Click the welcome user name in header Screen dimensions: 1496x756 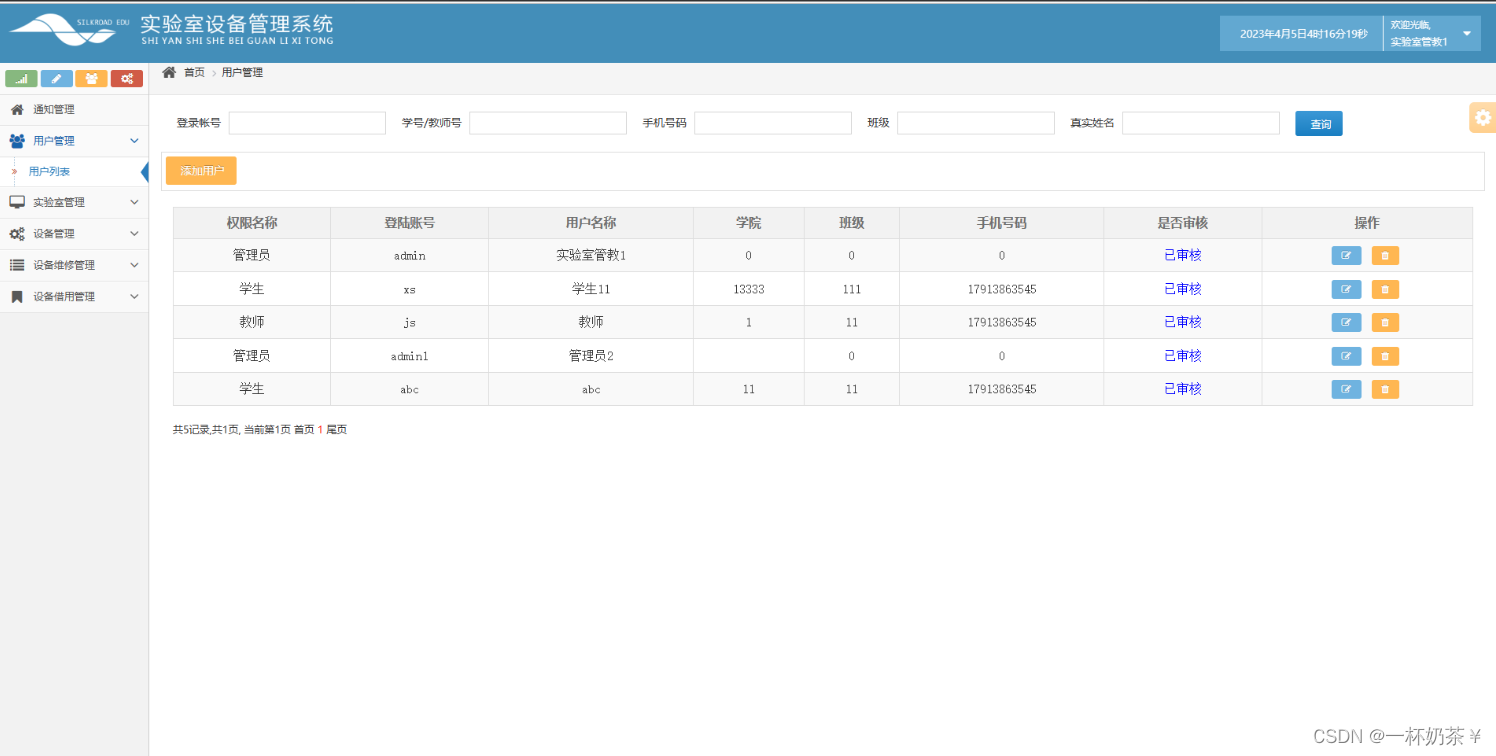(1419, 42)
